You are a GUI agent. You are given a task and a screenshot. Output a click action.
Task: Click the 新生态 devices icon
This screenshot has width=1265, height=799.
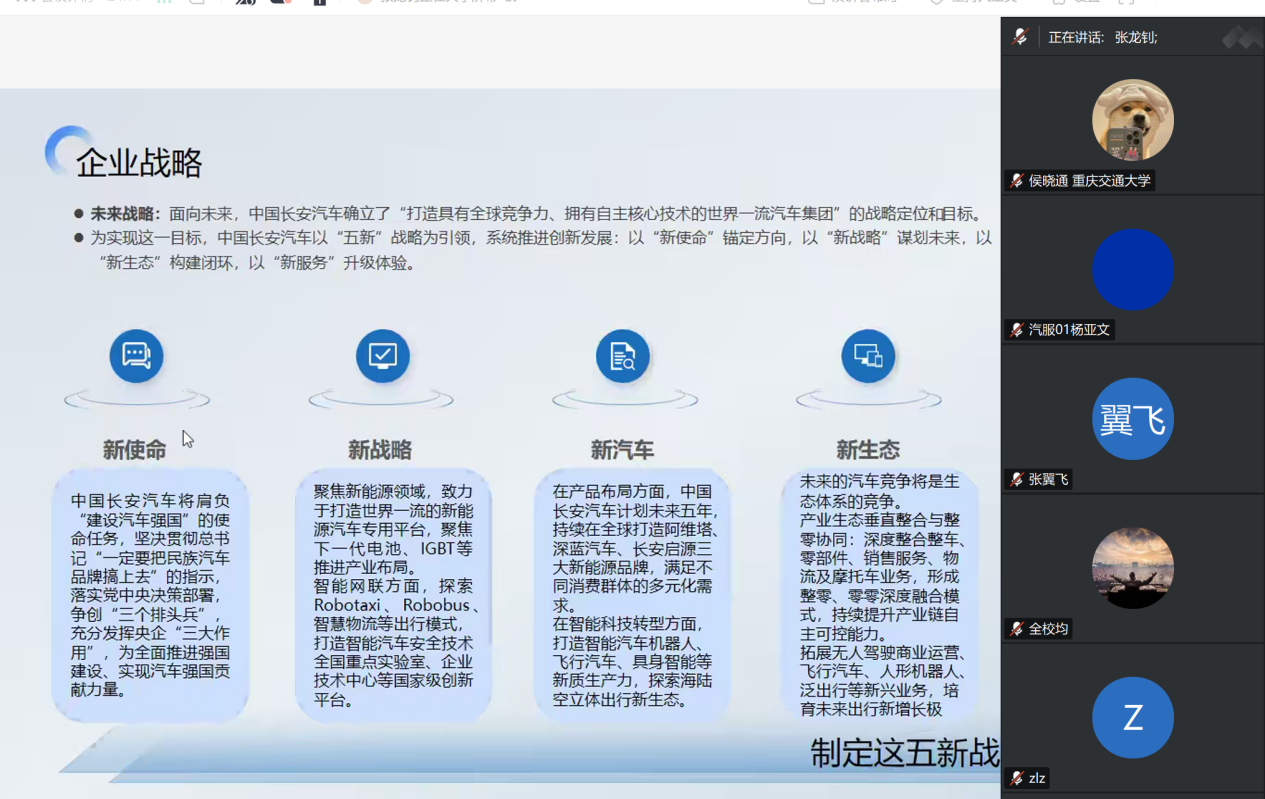pos(867,356)
